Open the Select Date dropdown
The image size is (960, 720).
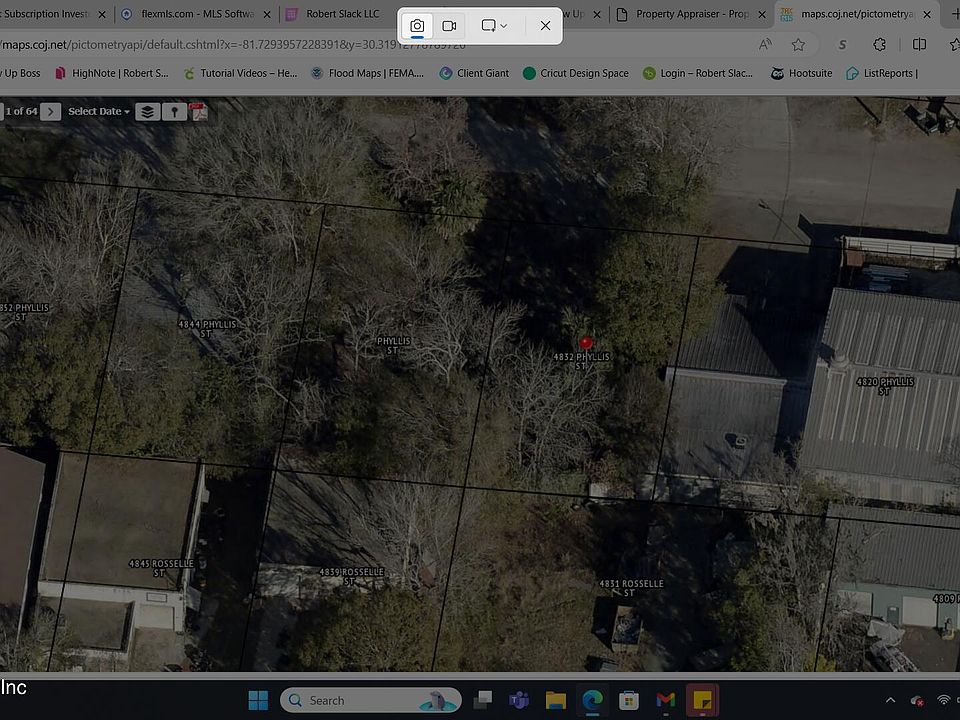click(x=99, y=111)
